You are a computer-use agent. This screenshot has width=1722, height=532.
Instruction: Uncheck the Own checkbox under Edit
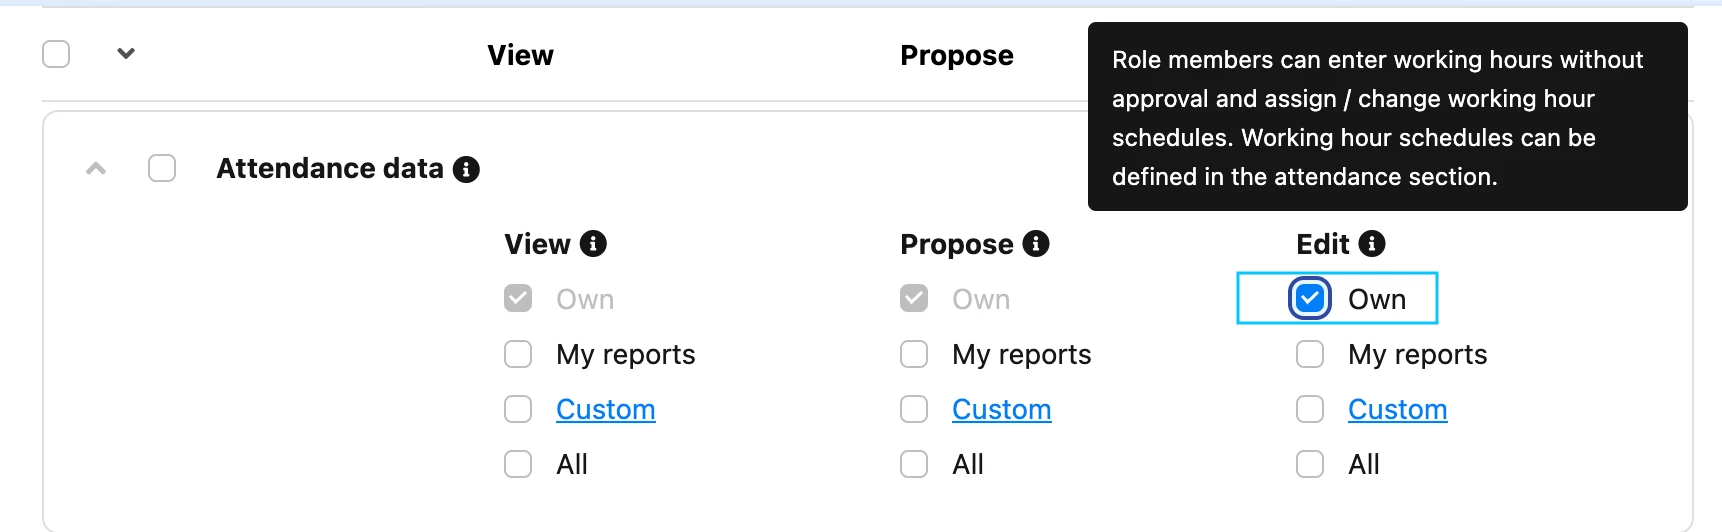point(1310,299)
